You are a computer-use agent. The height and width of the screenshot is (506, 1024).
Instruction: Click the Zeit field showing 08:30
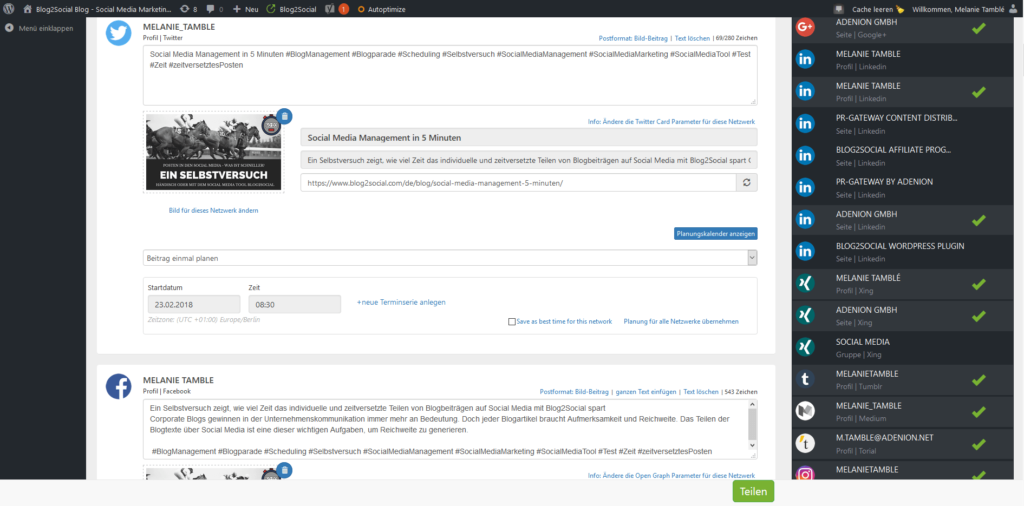pyautogui.click(x=295, y=304)
